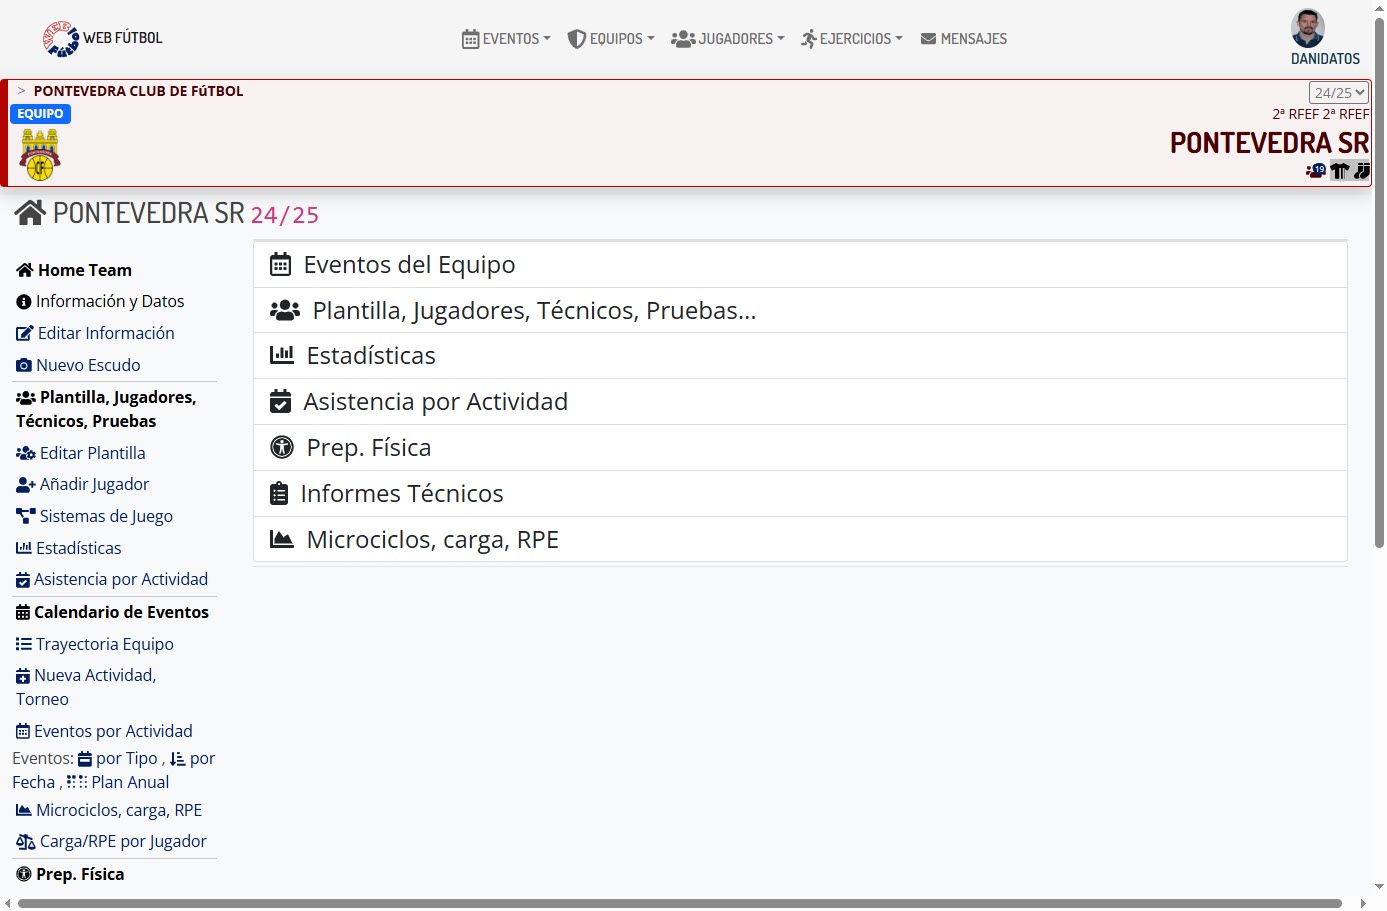Open the 24/25 season dropdown

point(1338,93)
